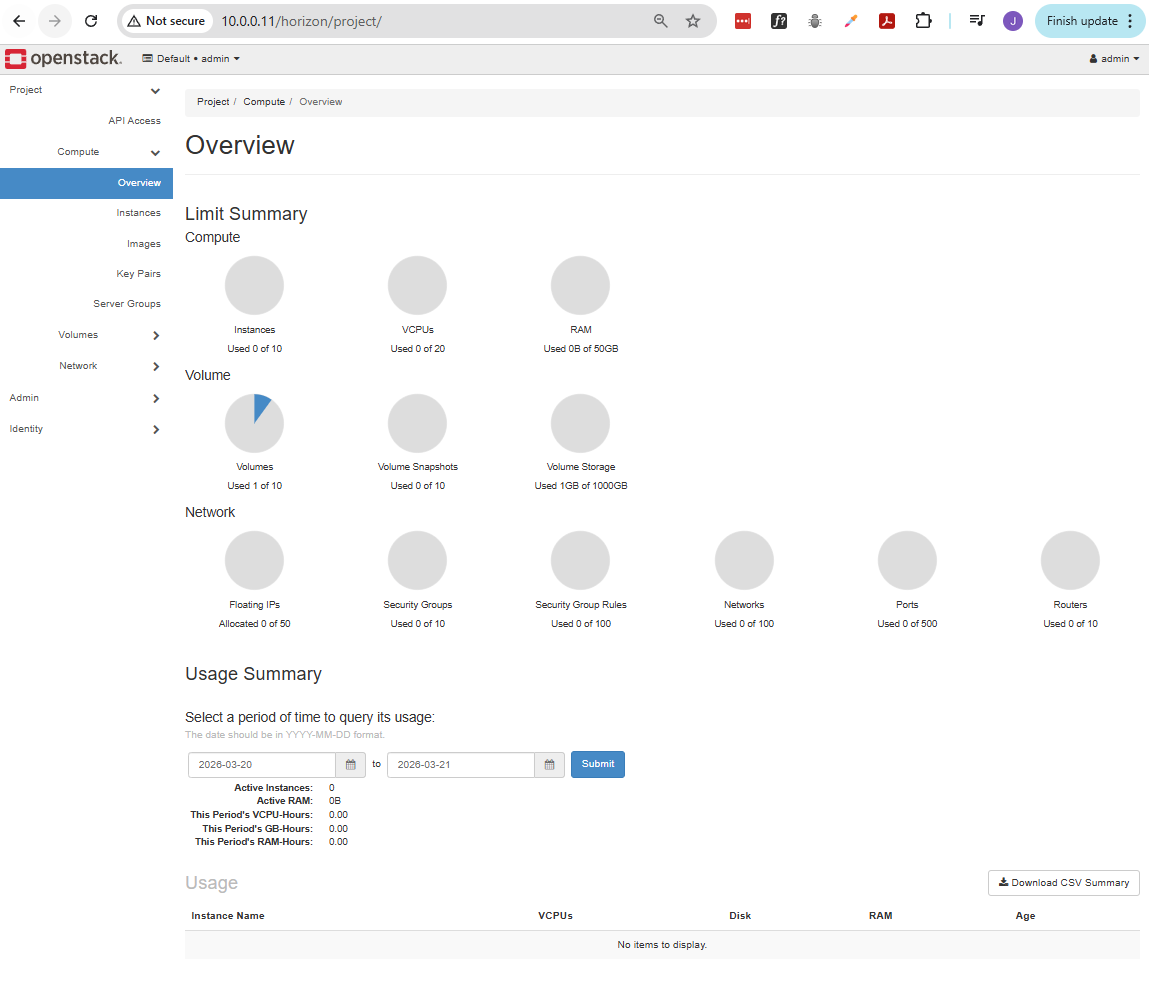Click the start date input field
Viewport: 1149px width, 988px height.
click(262, 765)
